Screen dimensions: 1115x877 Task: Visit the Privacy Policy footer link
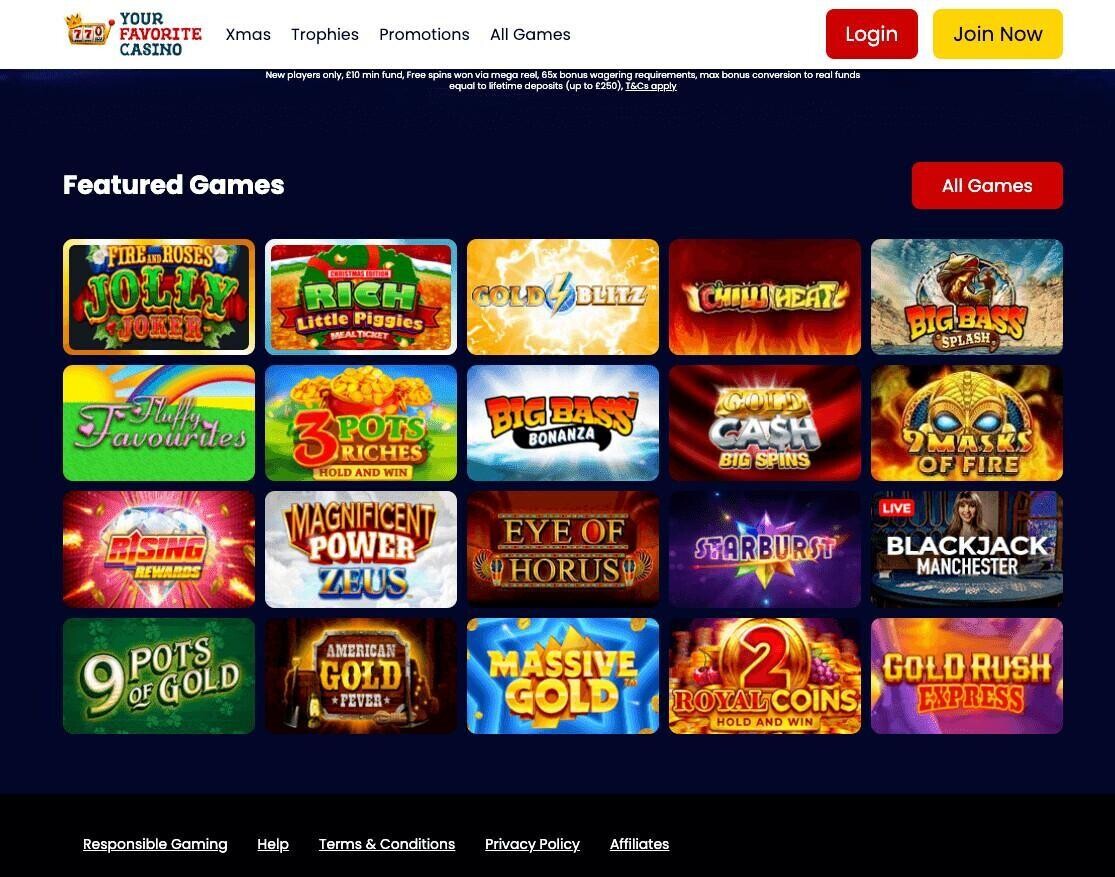pos(532,844)
